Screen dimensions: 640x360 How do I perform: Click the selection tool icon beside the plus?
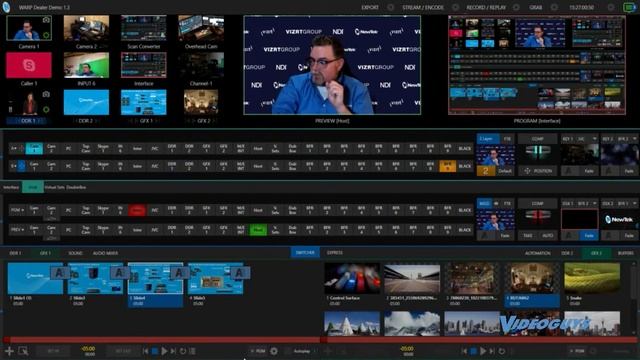(23, 351)
